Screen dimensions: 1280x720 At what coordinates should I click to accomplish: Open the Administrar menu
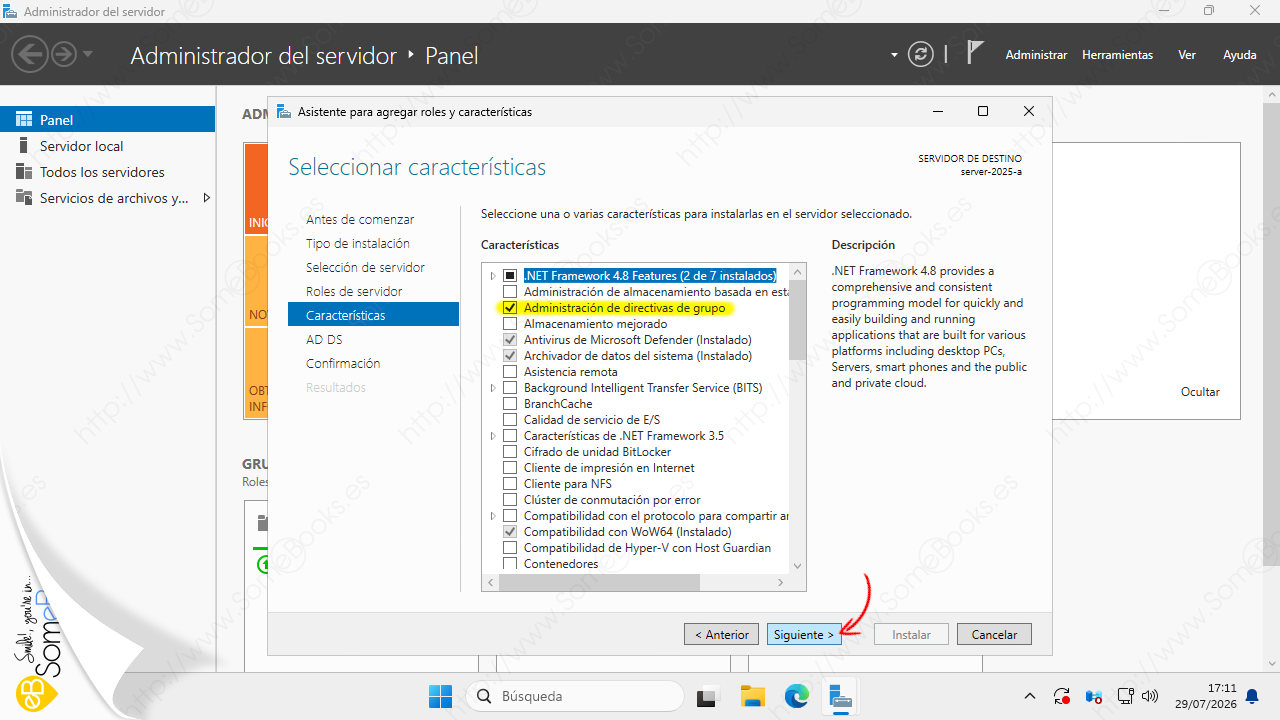point(1036,55)
